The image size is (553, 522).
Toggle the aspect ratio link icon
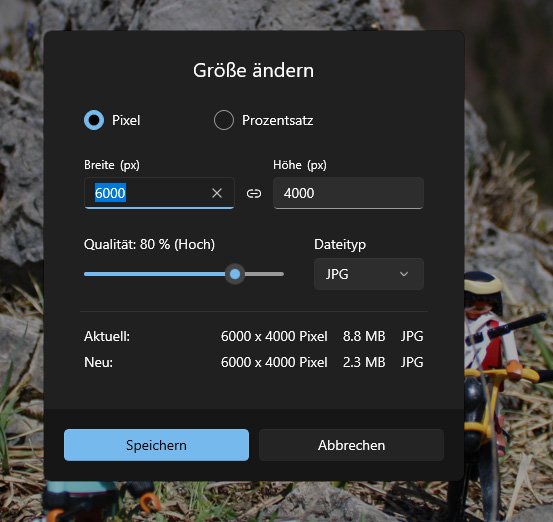(x=254, y=193)
